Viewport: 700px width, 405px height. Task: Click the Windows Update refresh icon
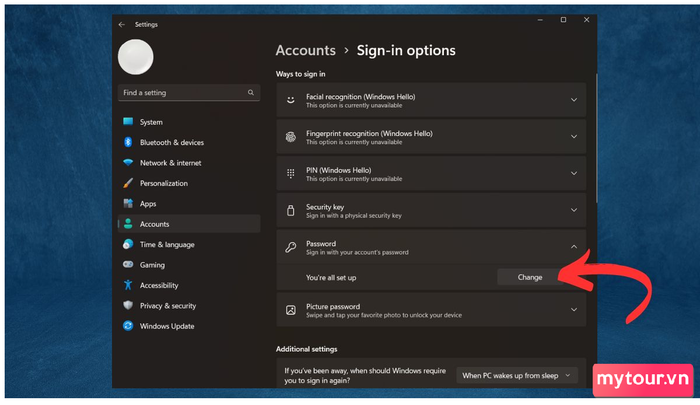(x=128, y=326)
